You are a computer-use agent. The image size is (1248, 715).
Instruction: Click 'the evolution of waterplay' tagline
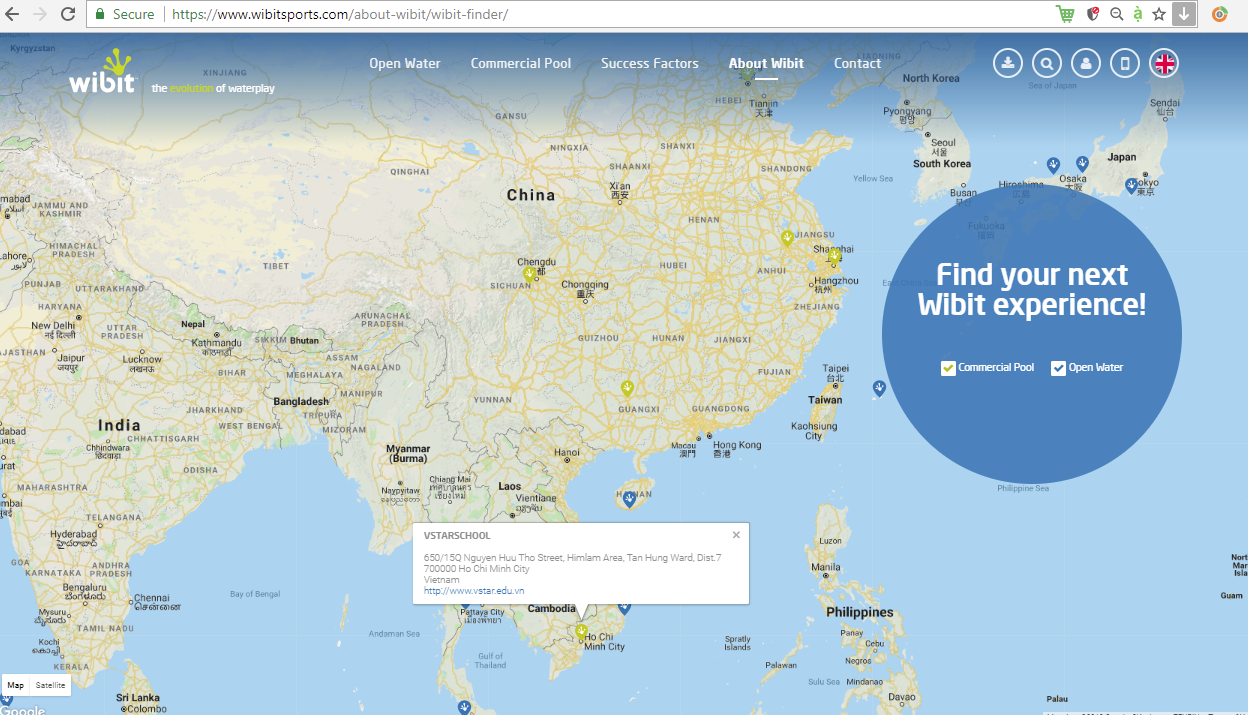tap(213, 88)
